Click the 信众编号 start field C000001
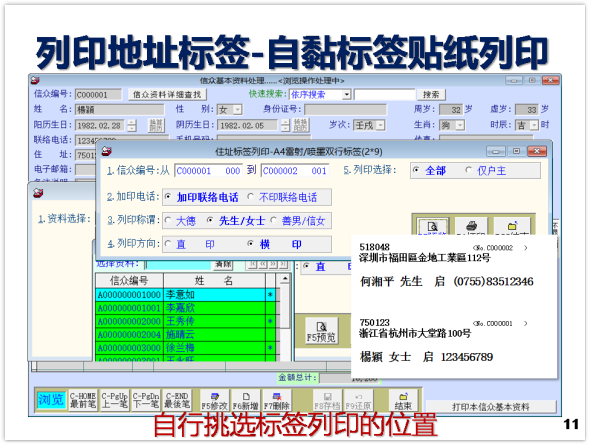 (x=209, y=171)
